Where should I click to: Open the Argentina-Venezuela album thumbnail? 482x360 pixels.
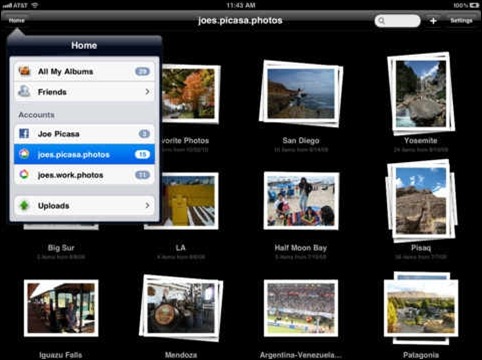pyautogui.click(x=301, y=308)
